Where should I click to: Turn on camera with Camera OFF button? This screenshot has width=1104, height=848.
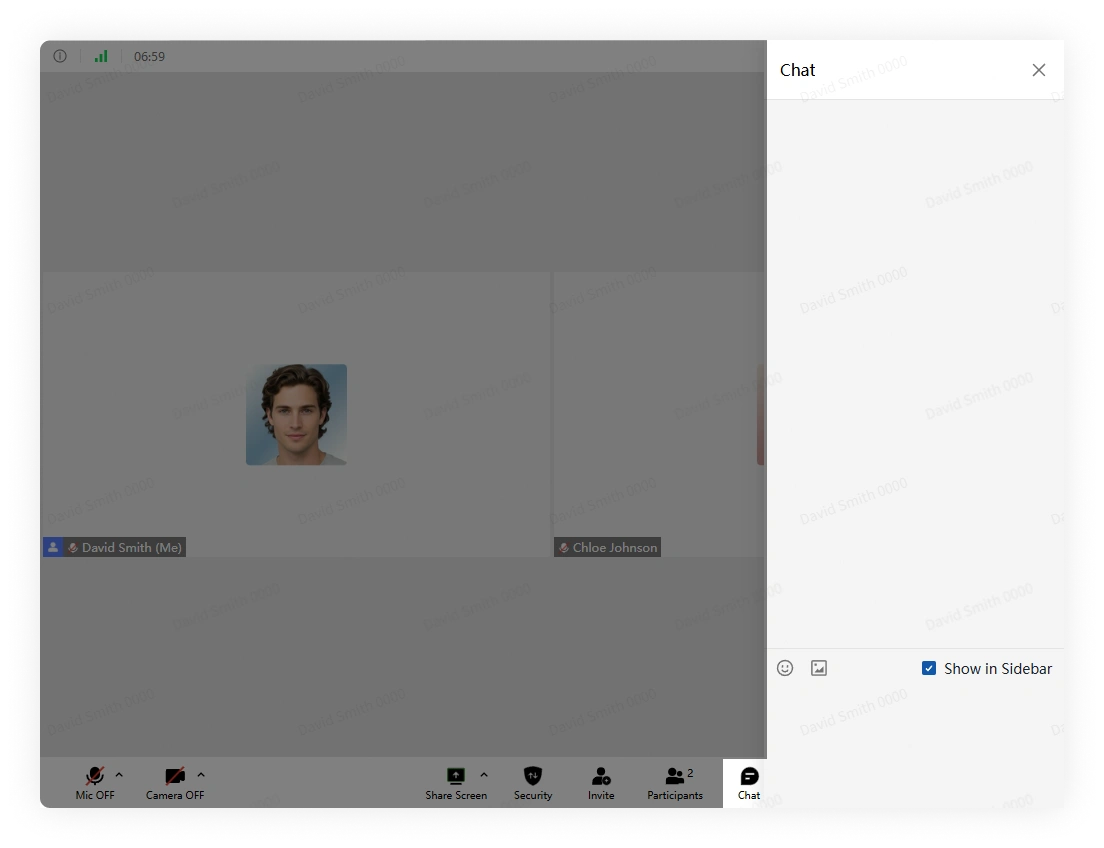pyautogui.click(x=175, y=783)
